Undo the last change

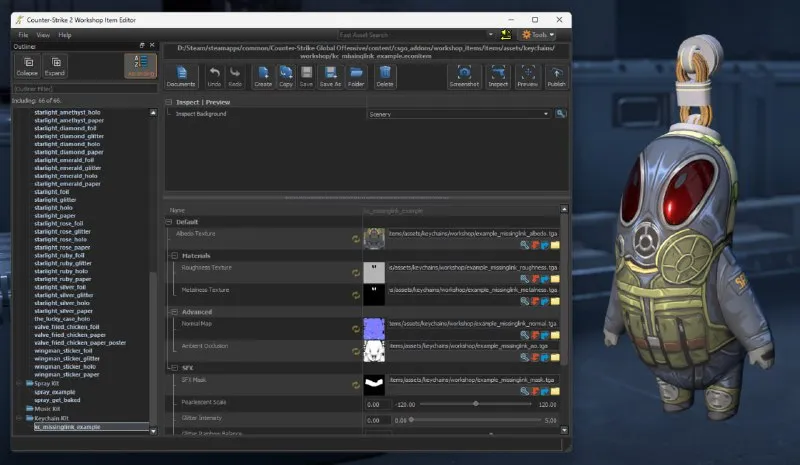point(214,77)
